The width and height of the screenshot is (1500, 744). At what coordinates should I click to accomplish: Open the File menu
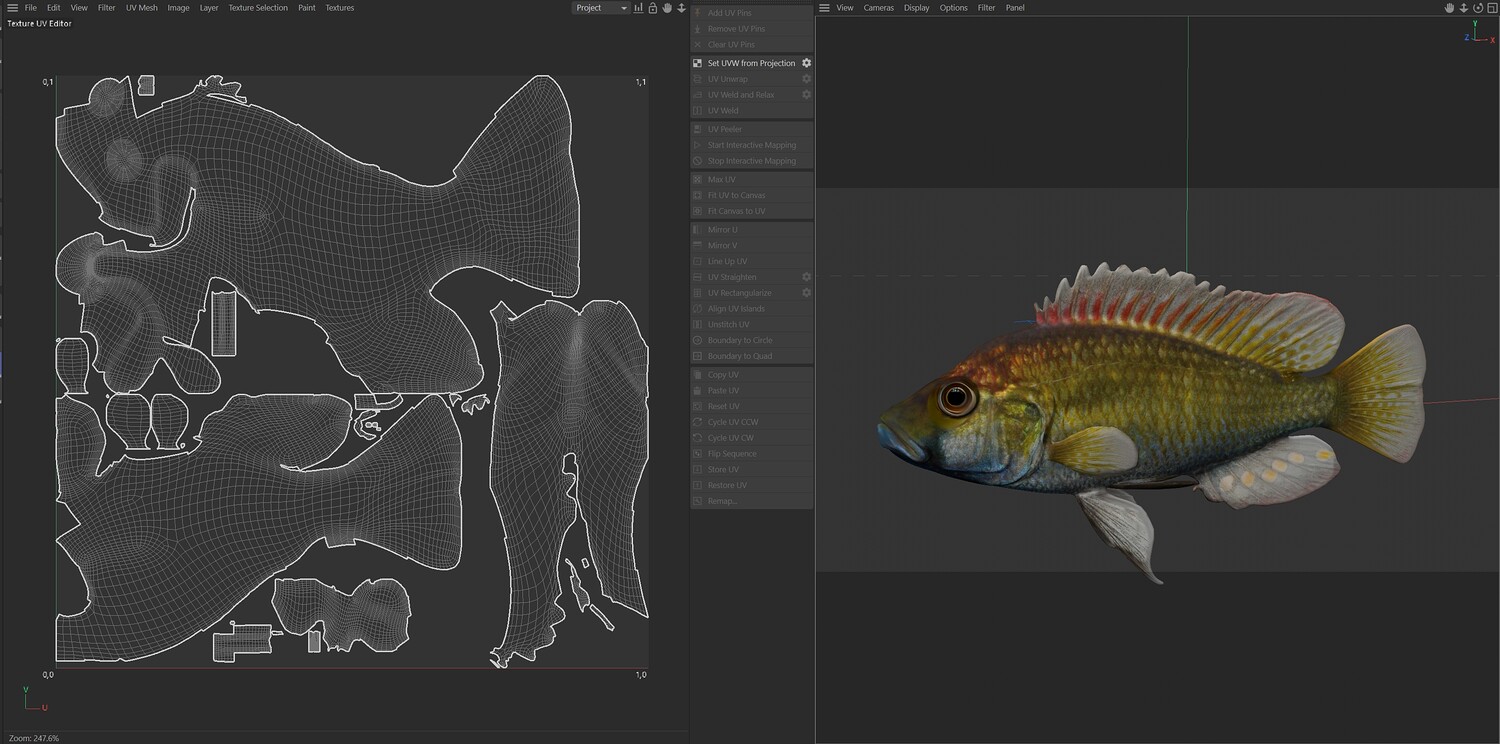31,8
